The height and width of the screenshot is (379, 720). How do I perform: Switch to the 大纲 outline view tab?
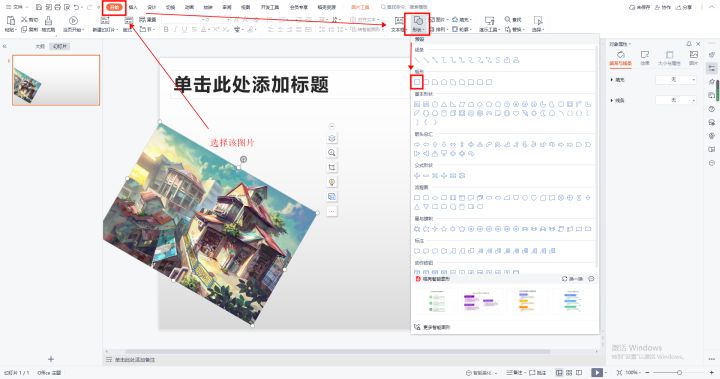pyautogui.click(x=40, y=46)
